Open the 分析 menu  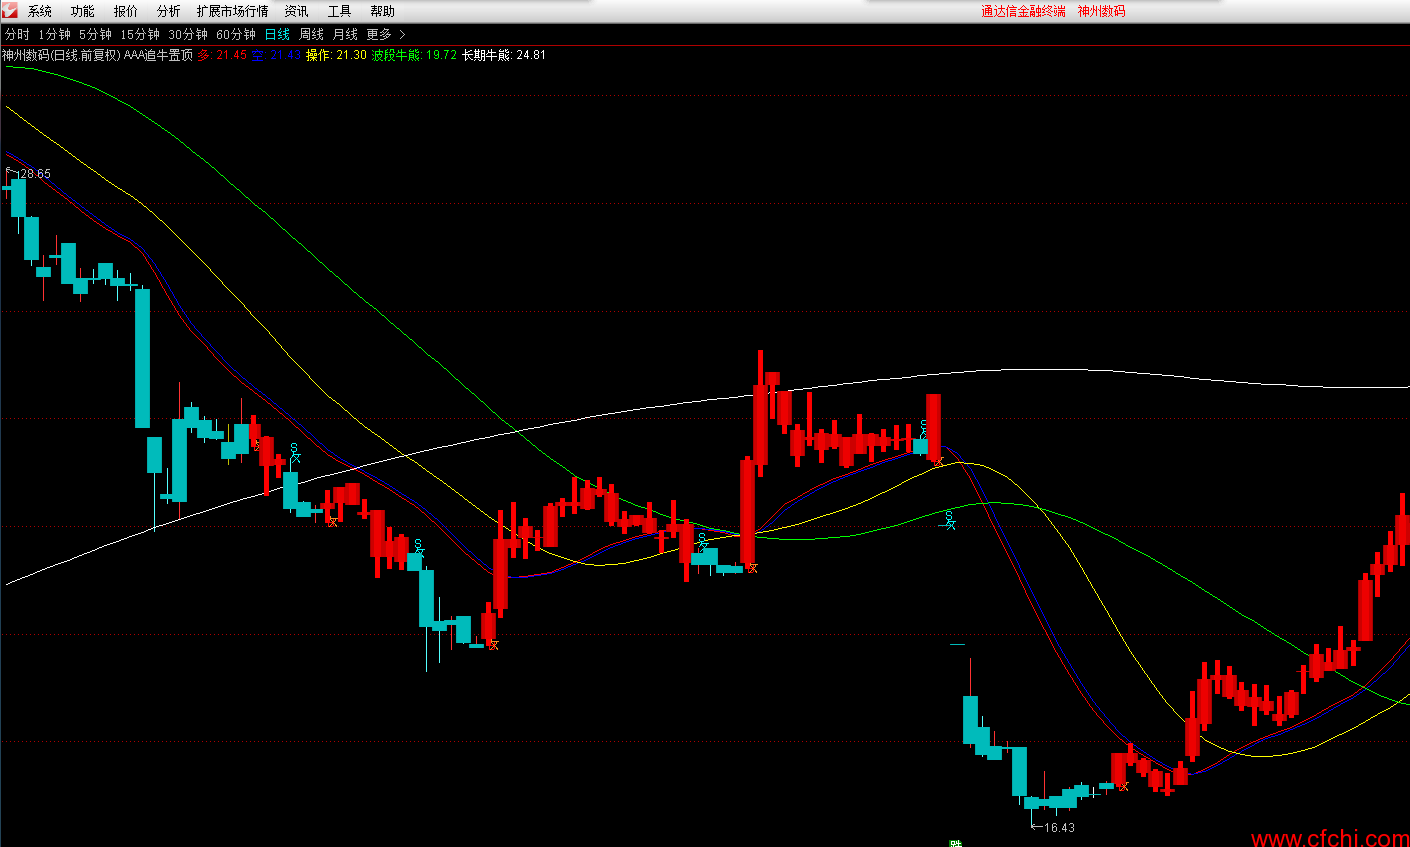coord(169,11)
